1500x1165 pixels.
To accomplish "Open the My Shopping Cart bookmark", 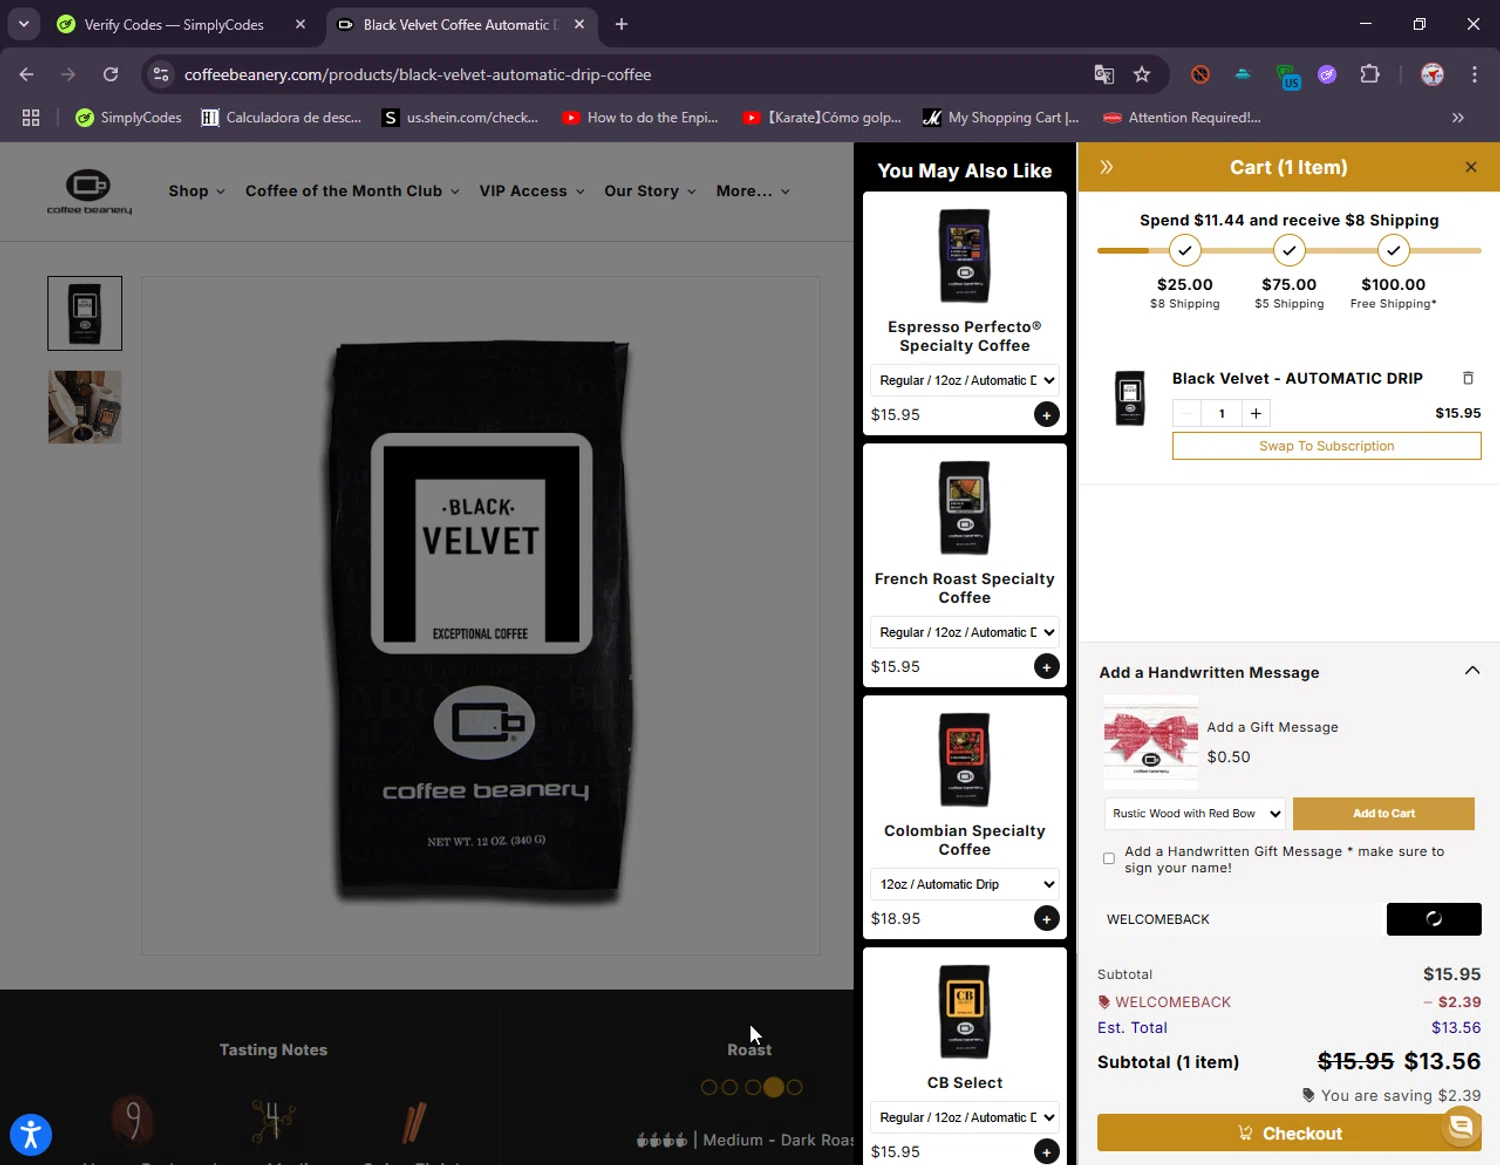I will [1001, 117].
